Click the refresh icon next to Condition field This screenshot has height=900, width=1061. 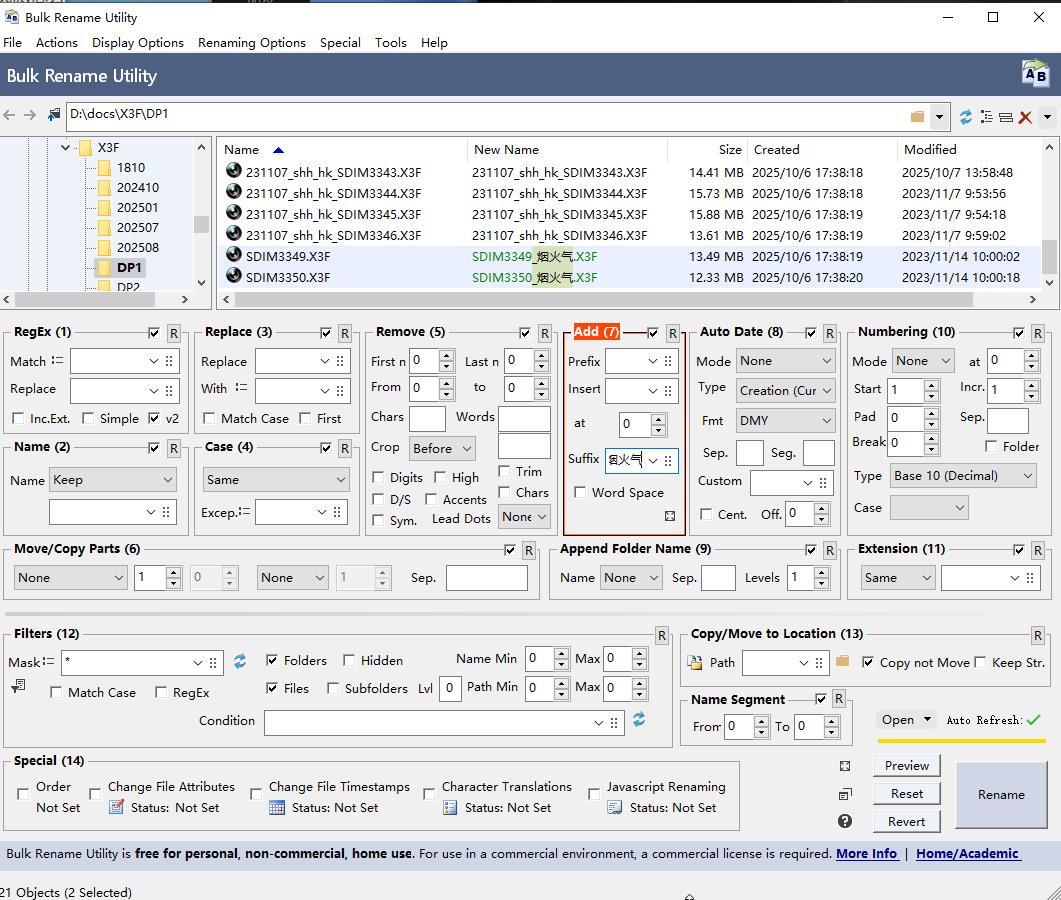639,719
